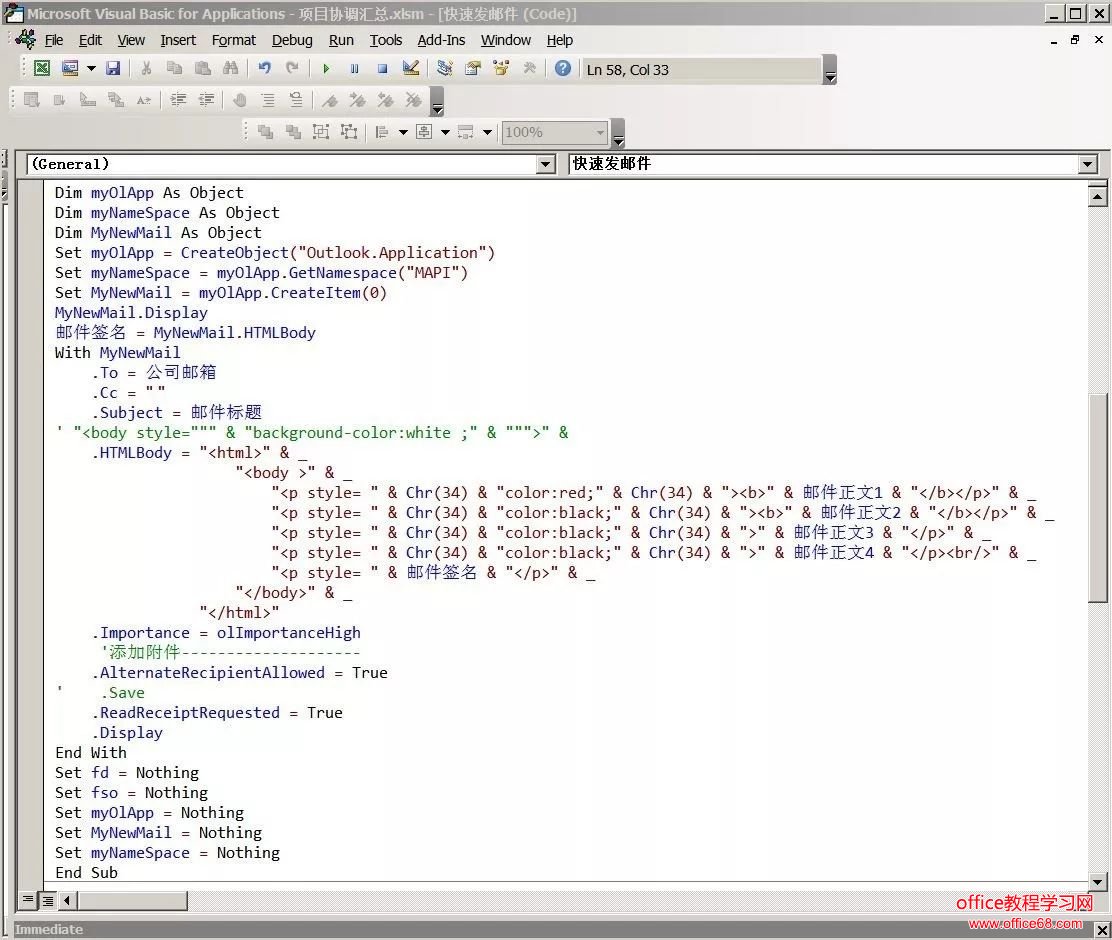Switch to Full Module View at bottom left
Viewport: 1112px width, 940px height.
click(47, 901)
